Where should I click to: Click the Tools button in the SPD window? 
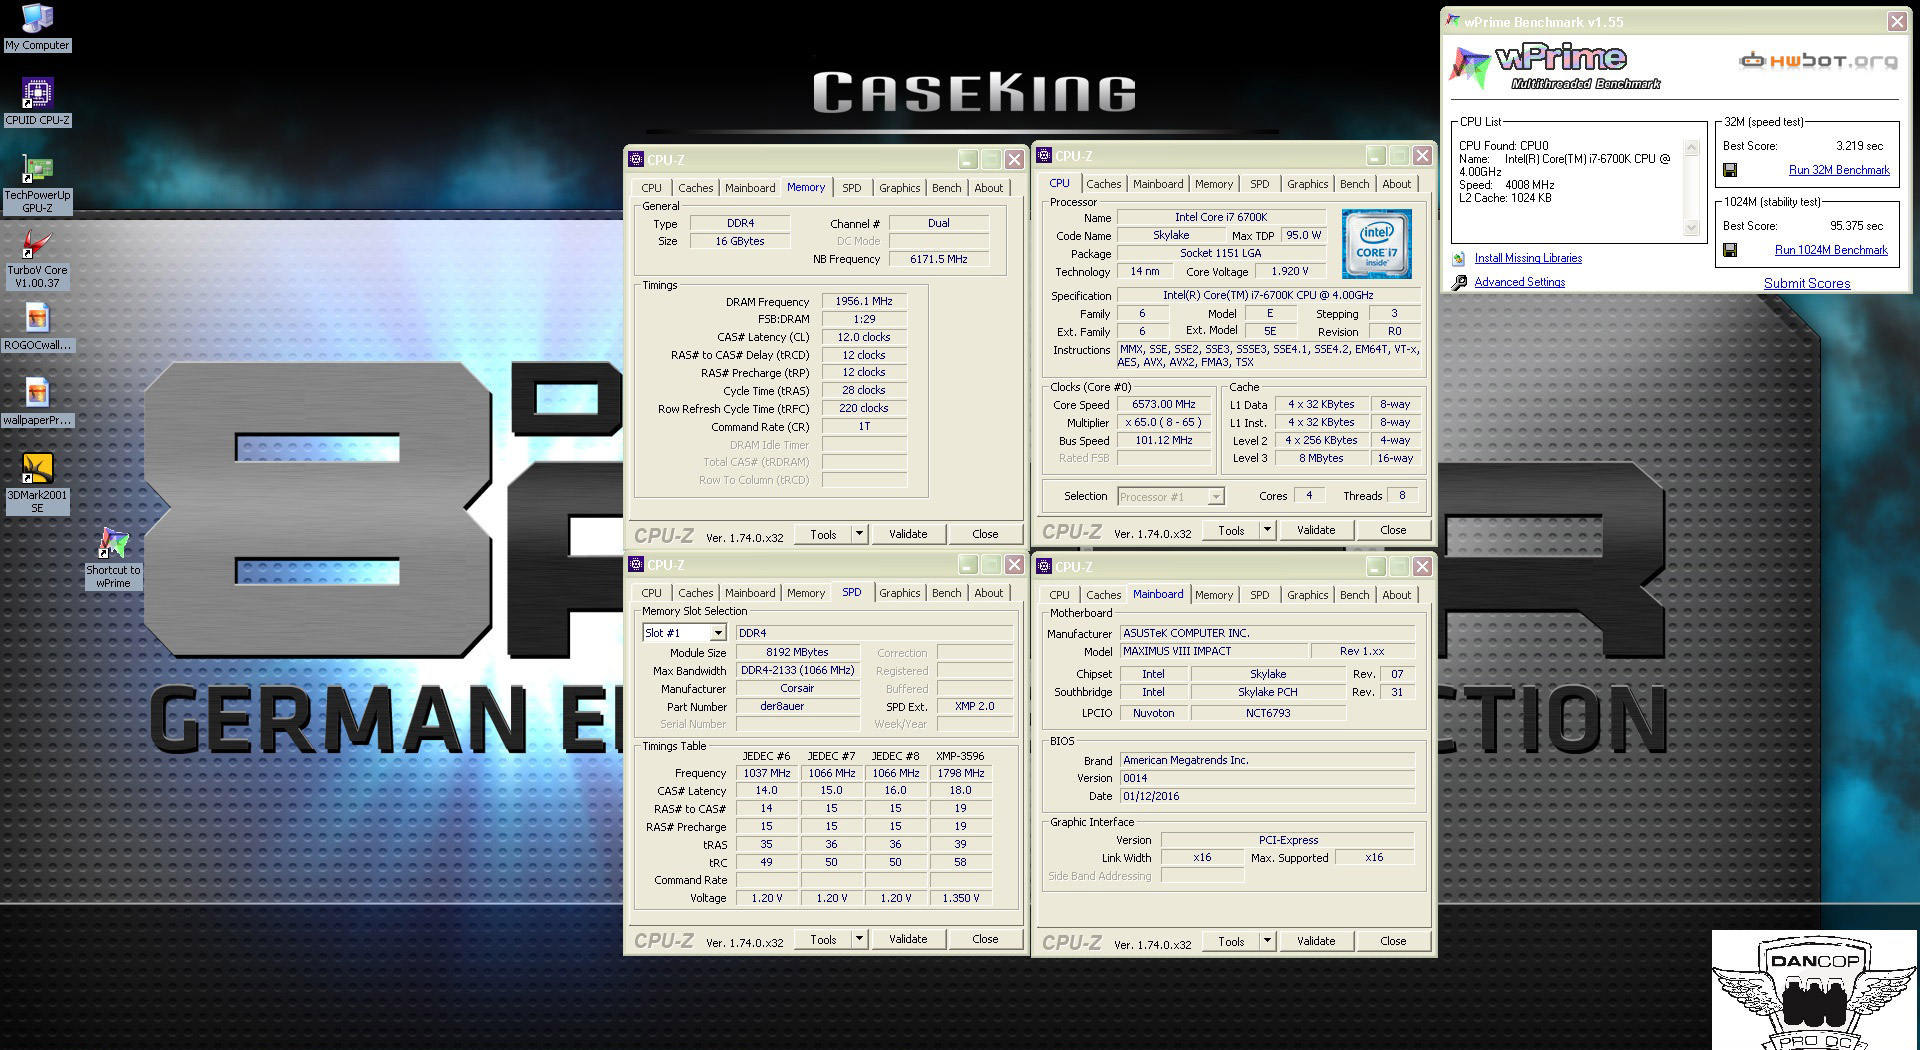coord(823,939)
